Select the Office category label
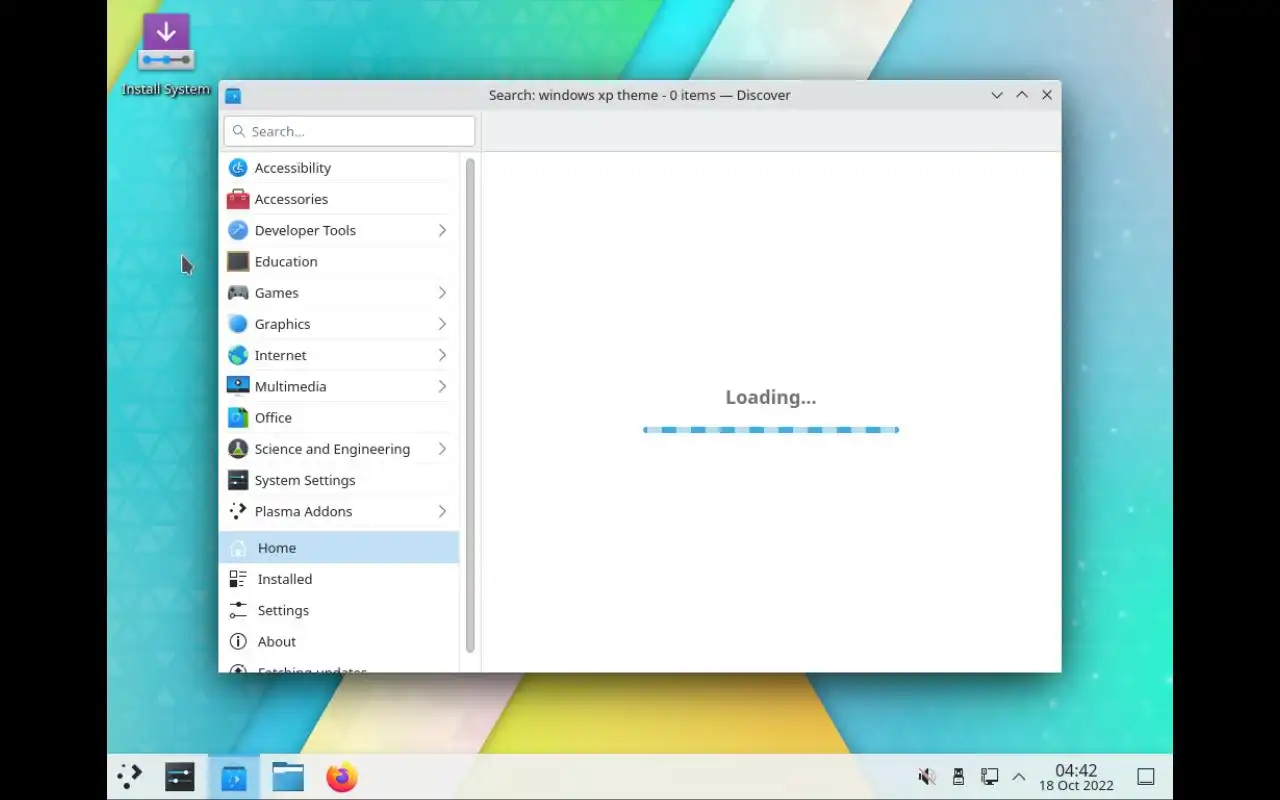This screenshot has width=1280, height=800. 273,418
